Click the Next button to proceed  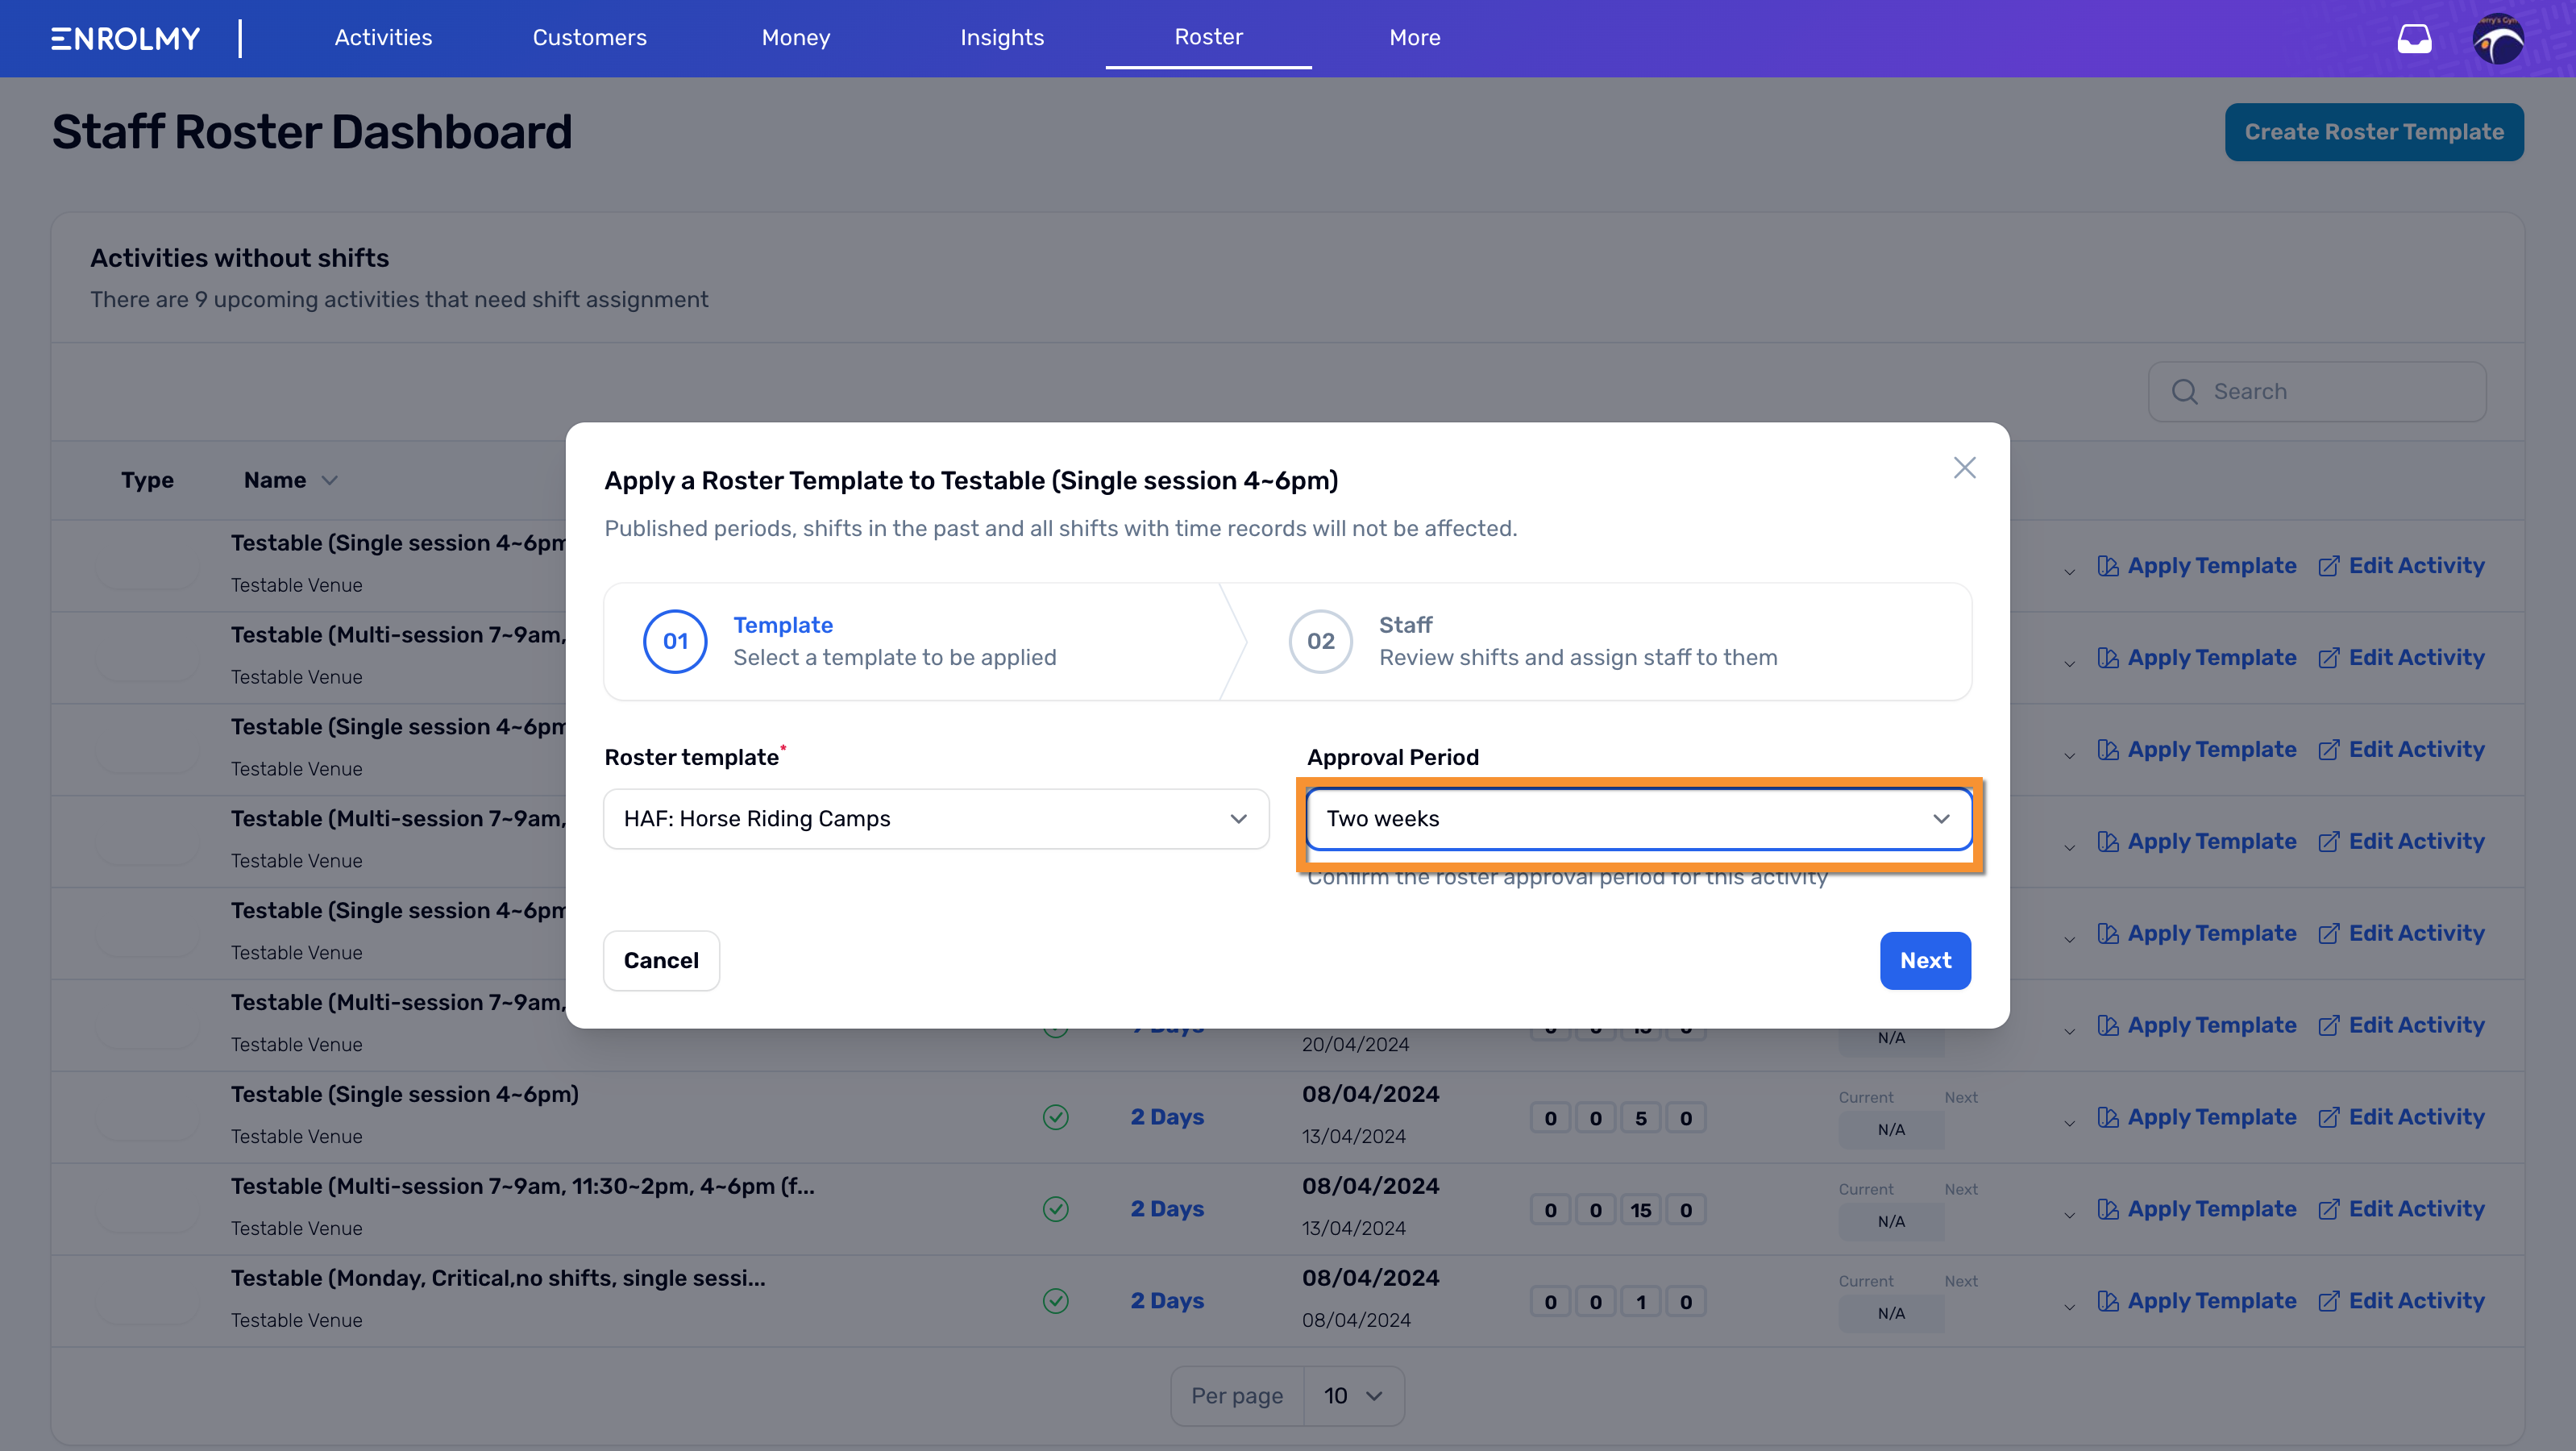[x=1925, y=961]
